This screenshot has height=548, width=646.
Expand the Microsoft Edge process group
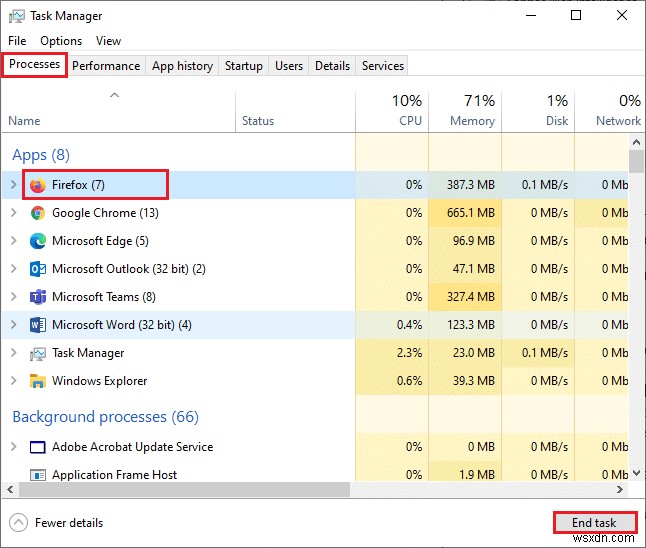(x=14, y=241)
